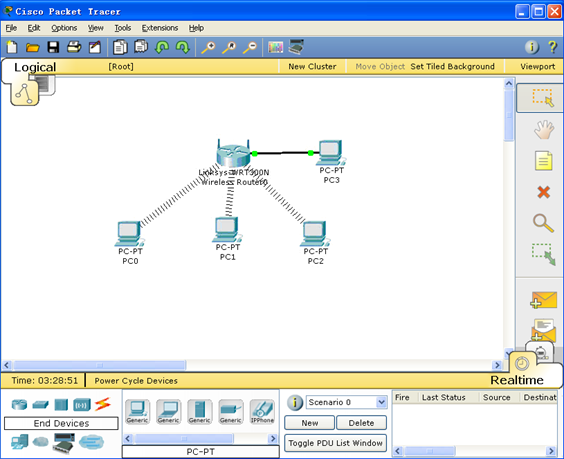This screenshot has width=564, height=459.
Task: Open the Activity Wizard icon
Action: [95, 47]
